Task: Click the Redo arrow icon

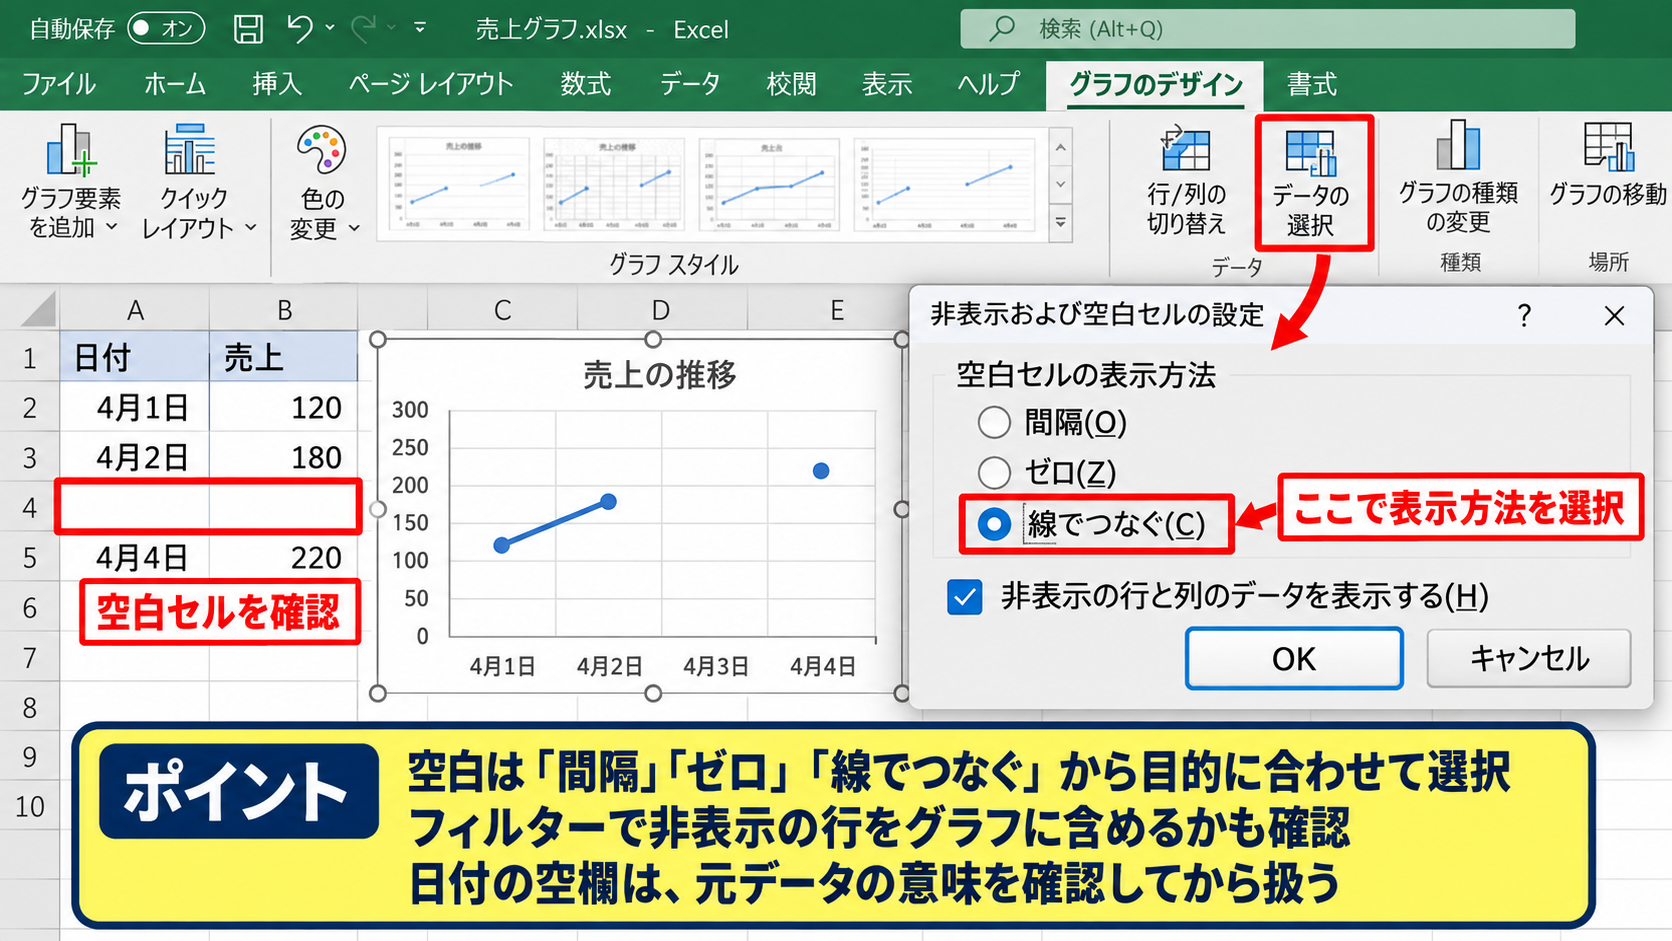Action: click(x=363, y=29)
